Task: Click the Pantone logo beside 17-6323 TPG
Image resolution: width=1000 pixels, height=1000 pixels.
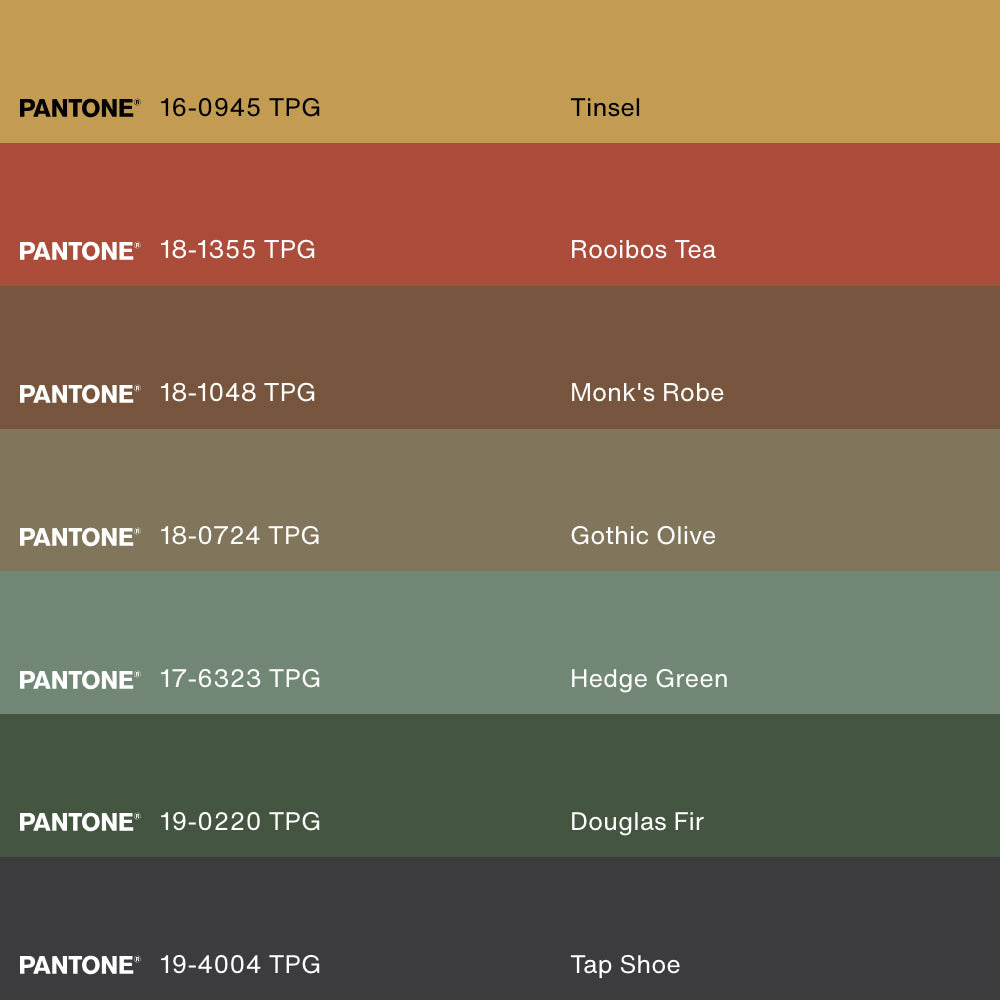Action: (79, 679)
